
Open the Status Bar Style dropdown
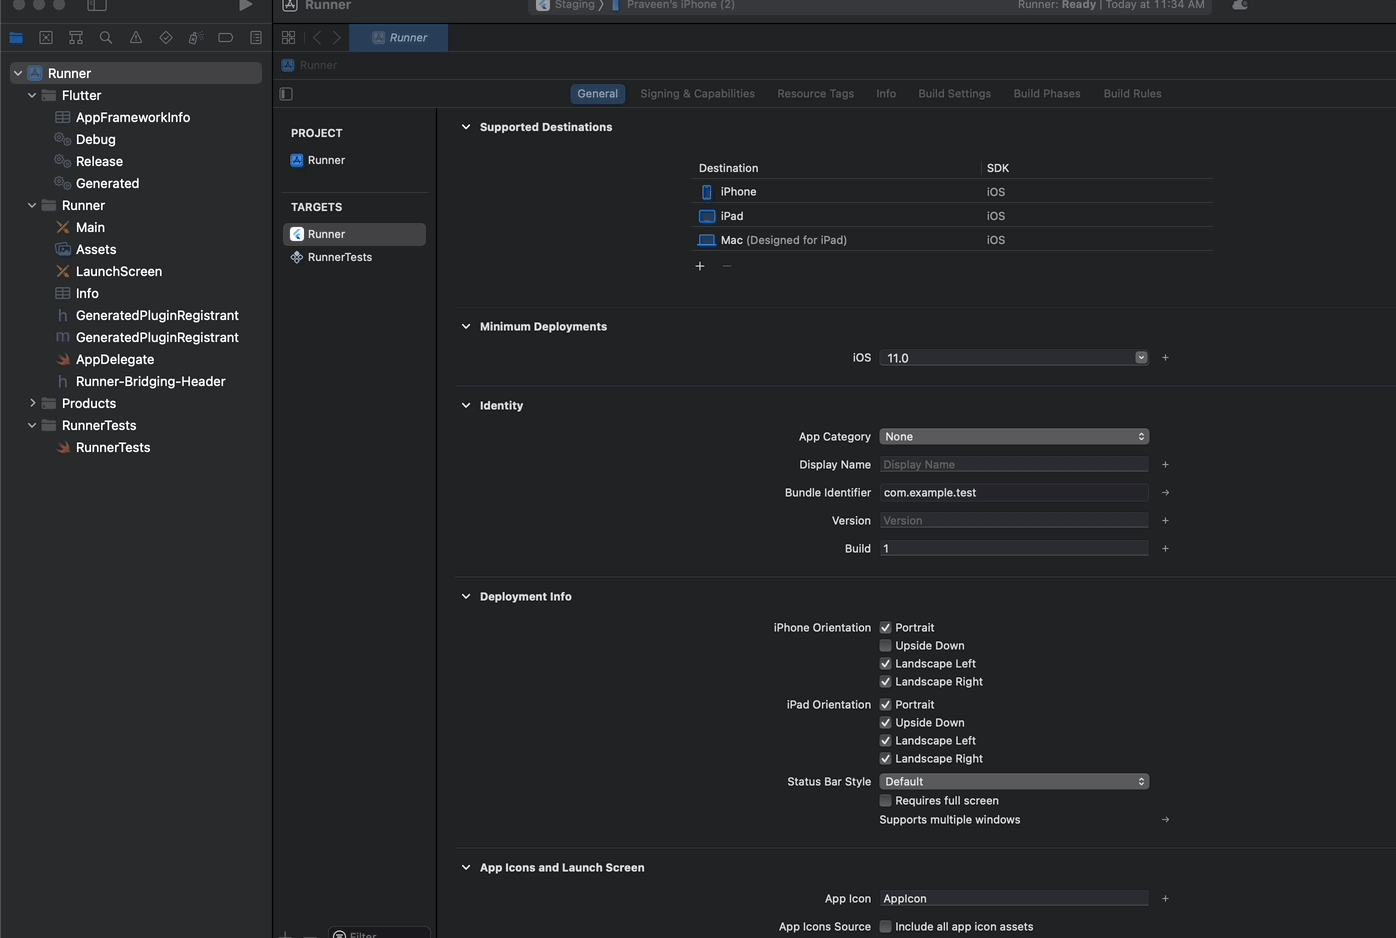point(1014,782)
